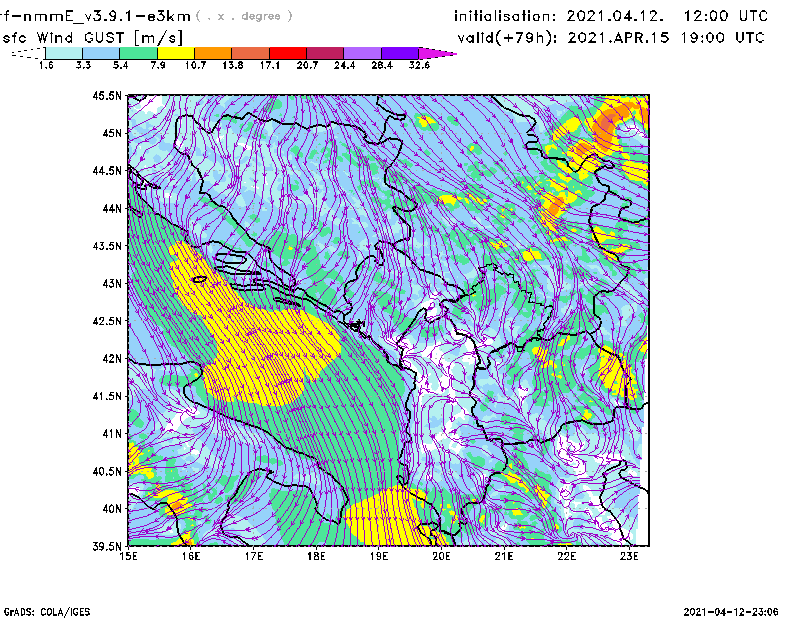The height and width of the screenshot is (618, 800).
Task: Click the 40N latitude label
Action: [x=112, y=509]
